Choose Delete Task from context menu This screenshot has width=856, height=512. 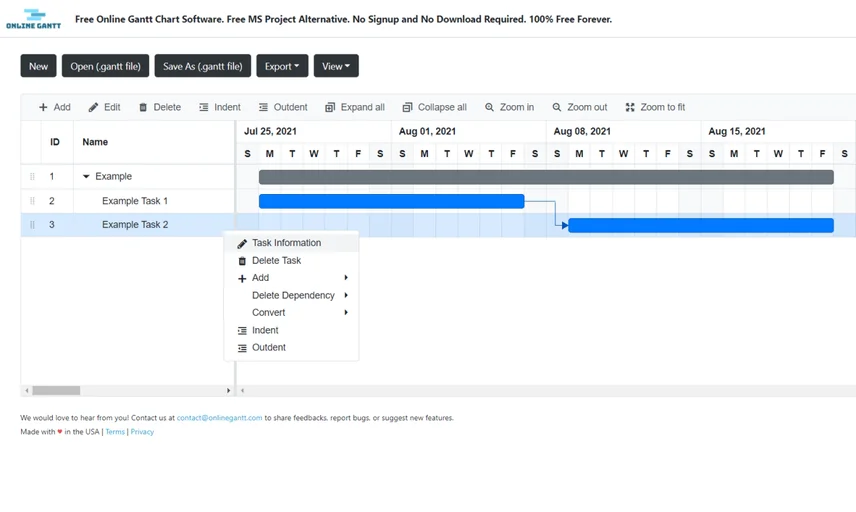pos(292,260)
